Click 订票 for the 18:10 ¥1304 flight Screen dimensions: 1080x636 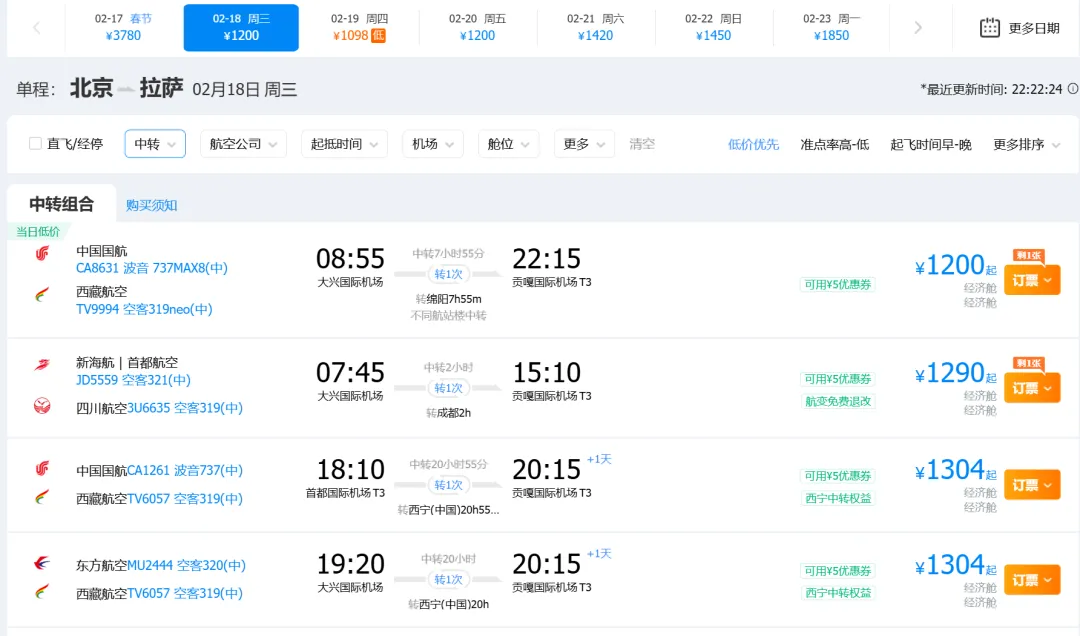[x=1032, y=485]
